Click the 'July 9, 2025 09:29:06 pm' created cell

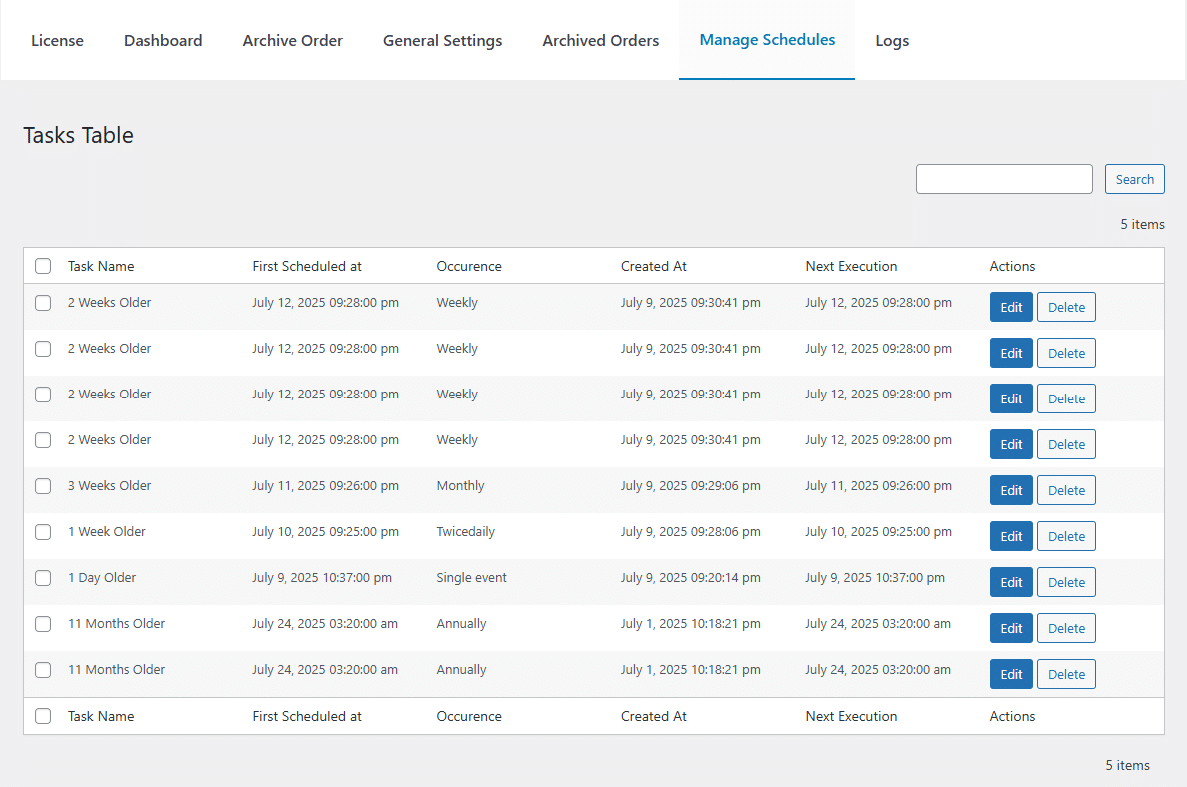pyautogui.click(x=691, y=486)
